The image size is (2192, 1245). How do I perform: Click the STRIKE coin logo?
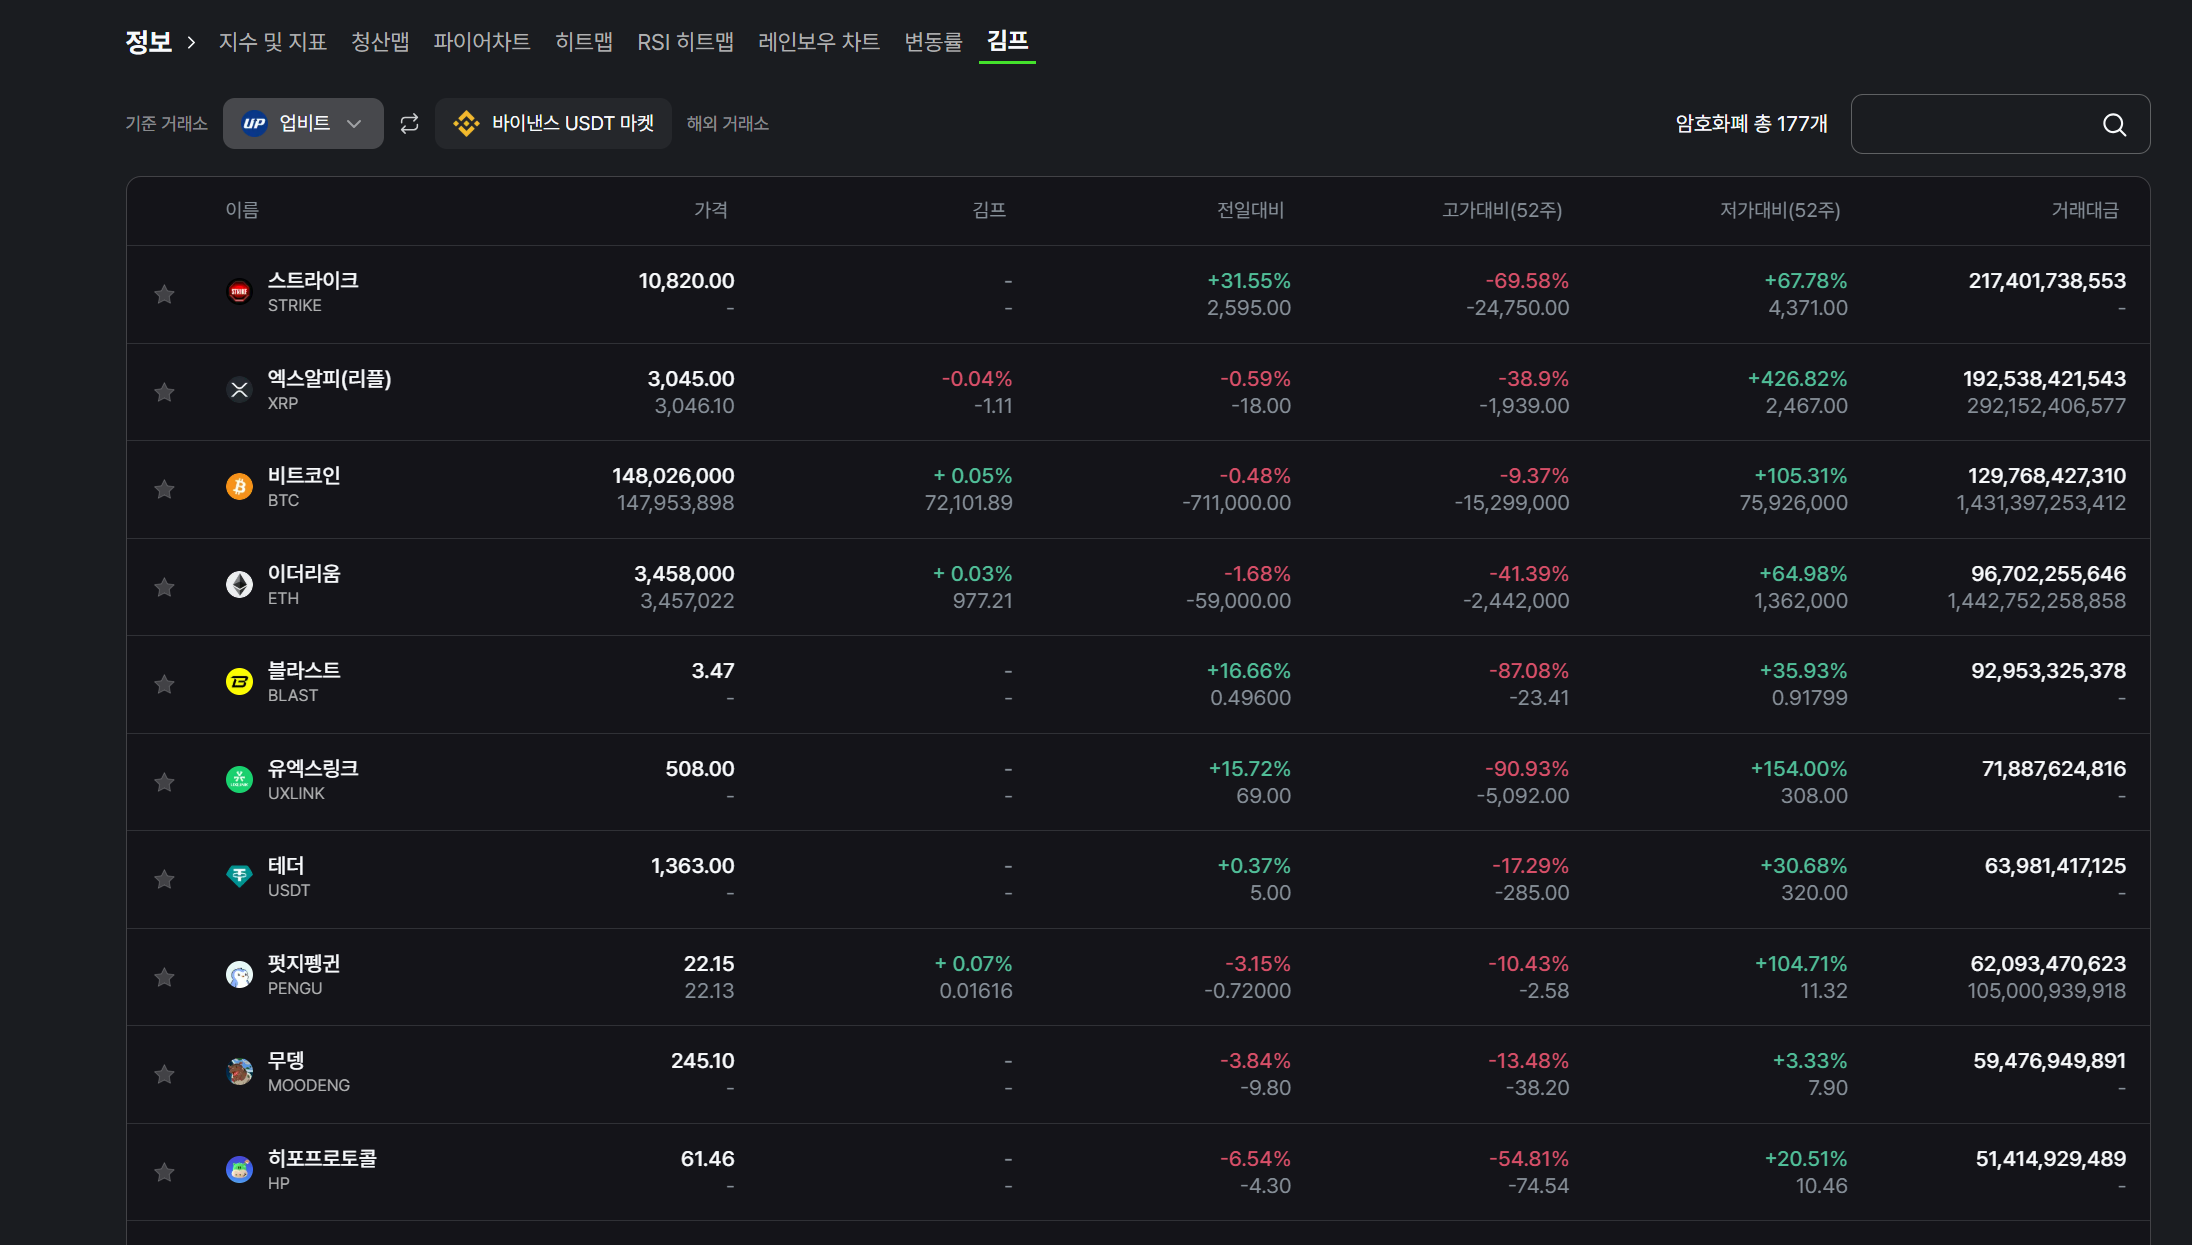239,292
